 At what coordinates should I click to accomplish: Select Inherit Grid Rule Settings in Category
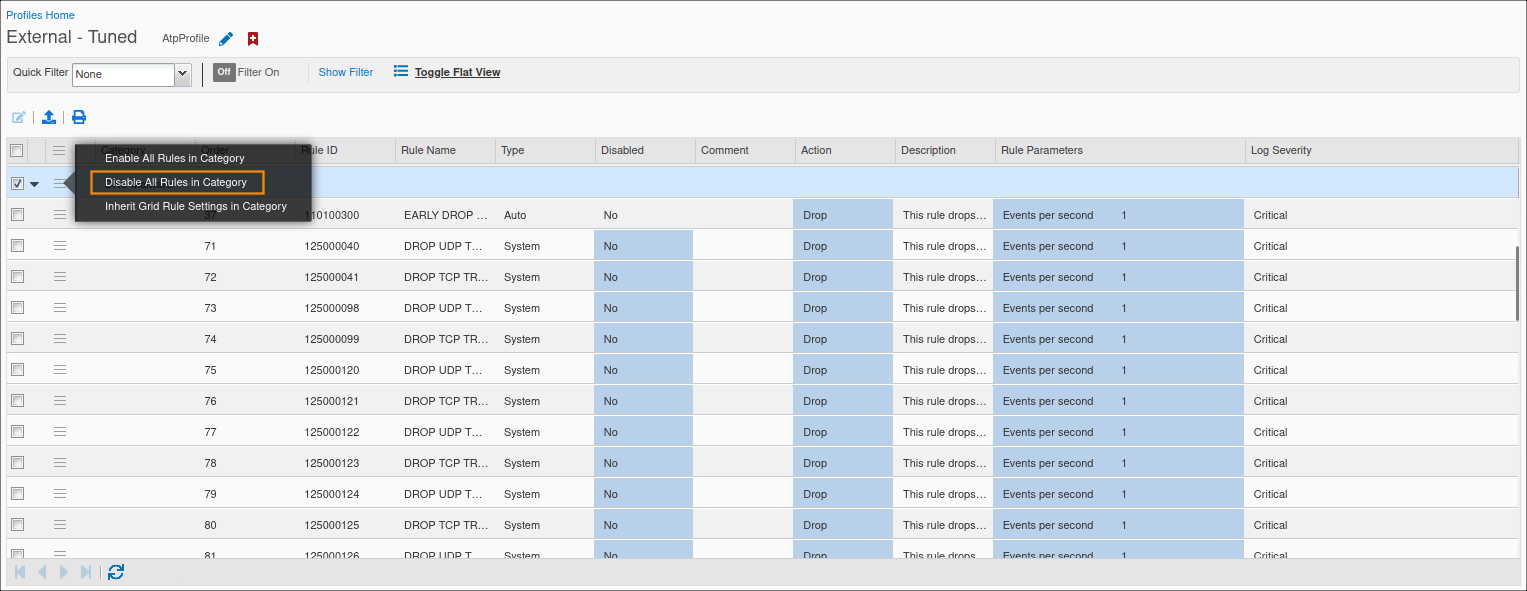click(x=196, y=206)
